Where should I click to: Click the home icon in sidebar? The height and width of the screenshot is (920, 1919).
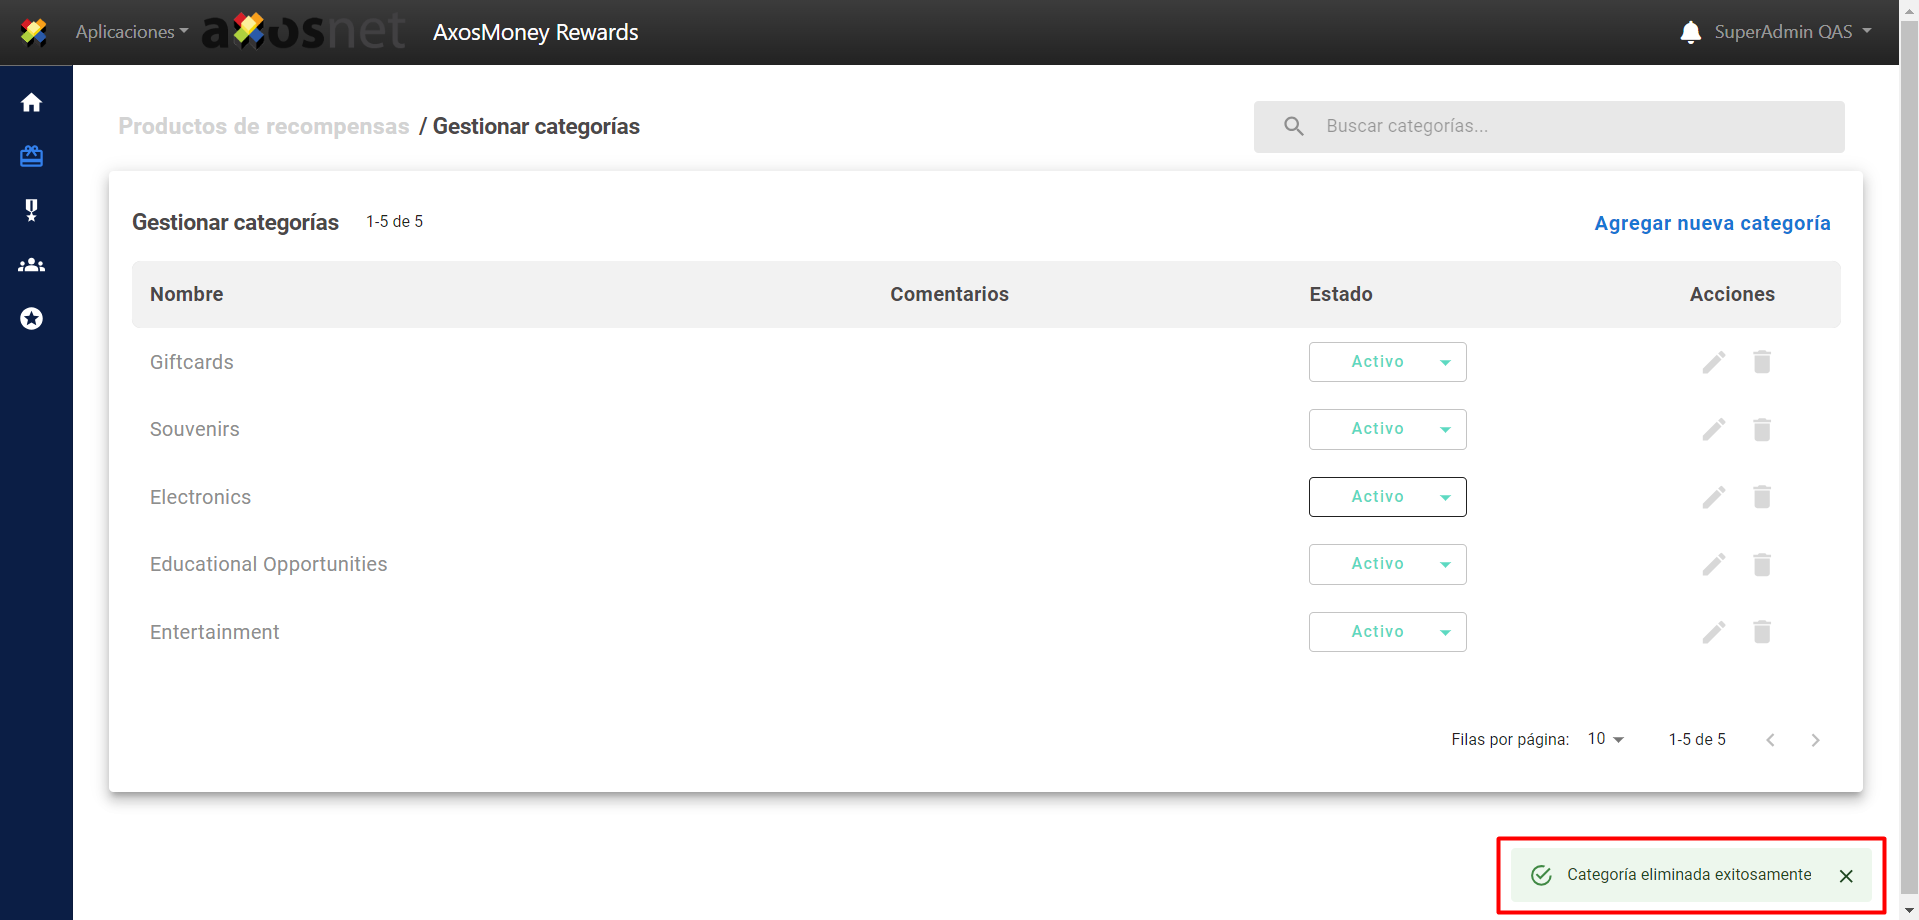(32, 103)
